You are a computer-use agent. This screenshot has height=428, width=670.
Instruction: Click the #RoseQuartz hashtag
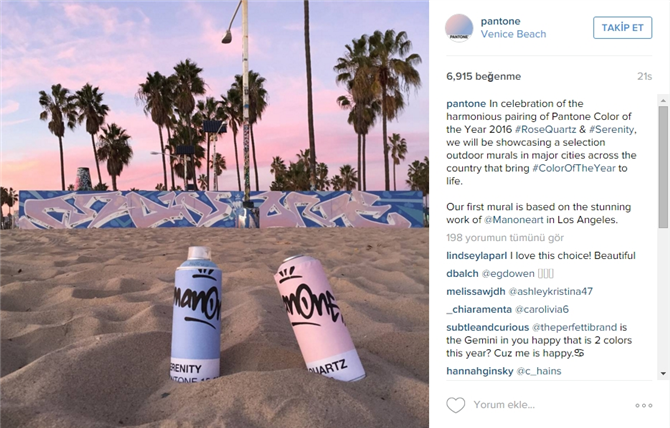click(x=545, y=129)
